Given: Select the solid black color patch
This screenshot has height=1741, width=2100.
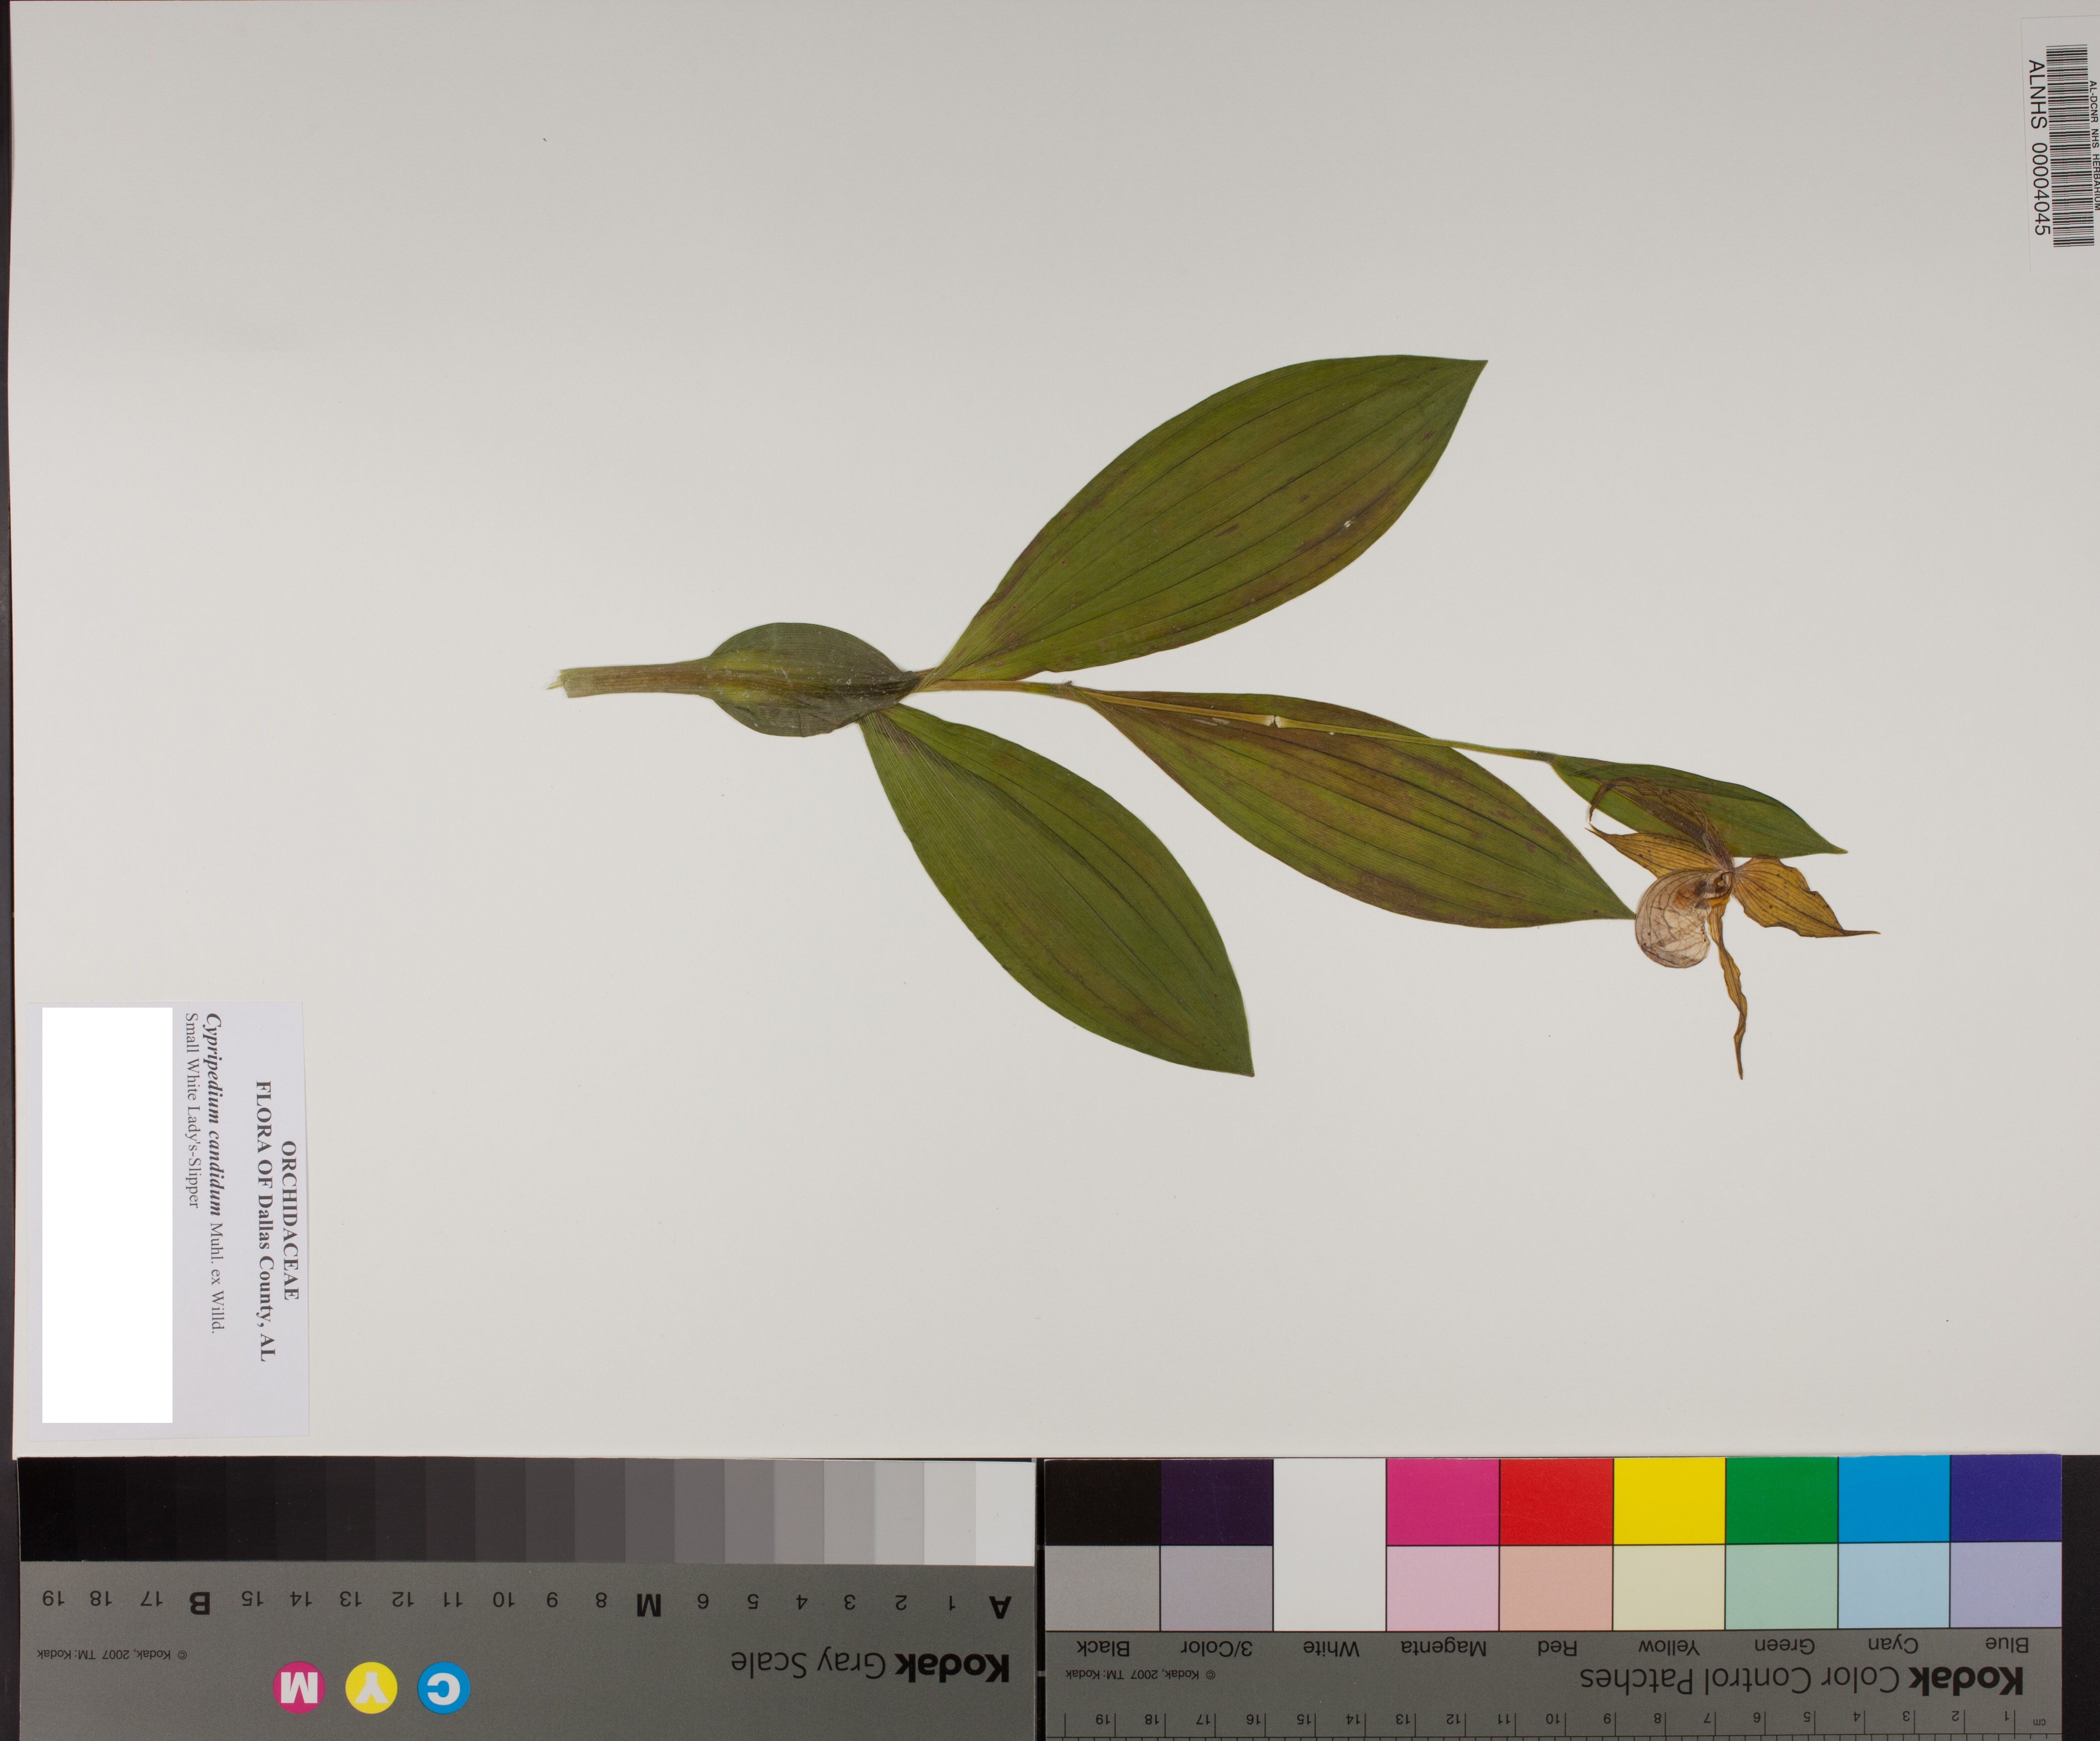Looking at the screenshot, I should [x=1103, y=1501].
